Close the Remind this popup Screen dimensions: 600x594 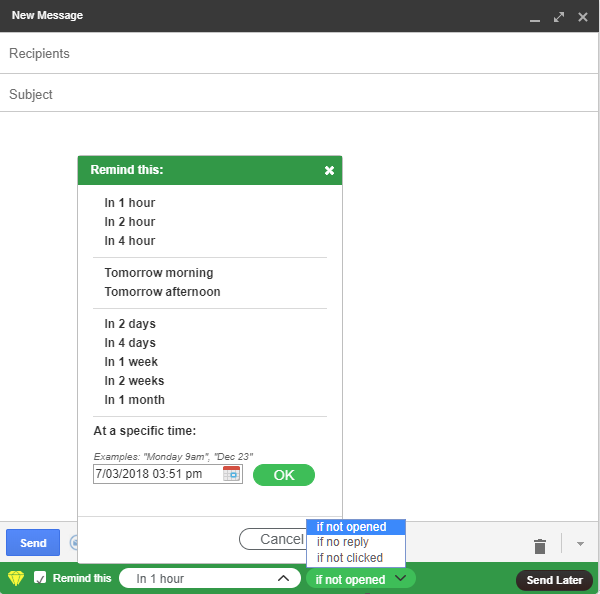point(329,170)
